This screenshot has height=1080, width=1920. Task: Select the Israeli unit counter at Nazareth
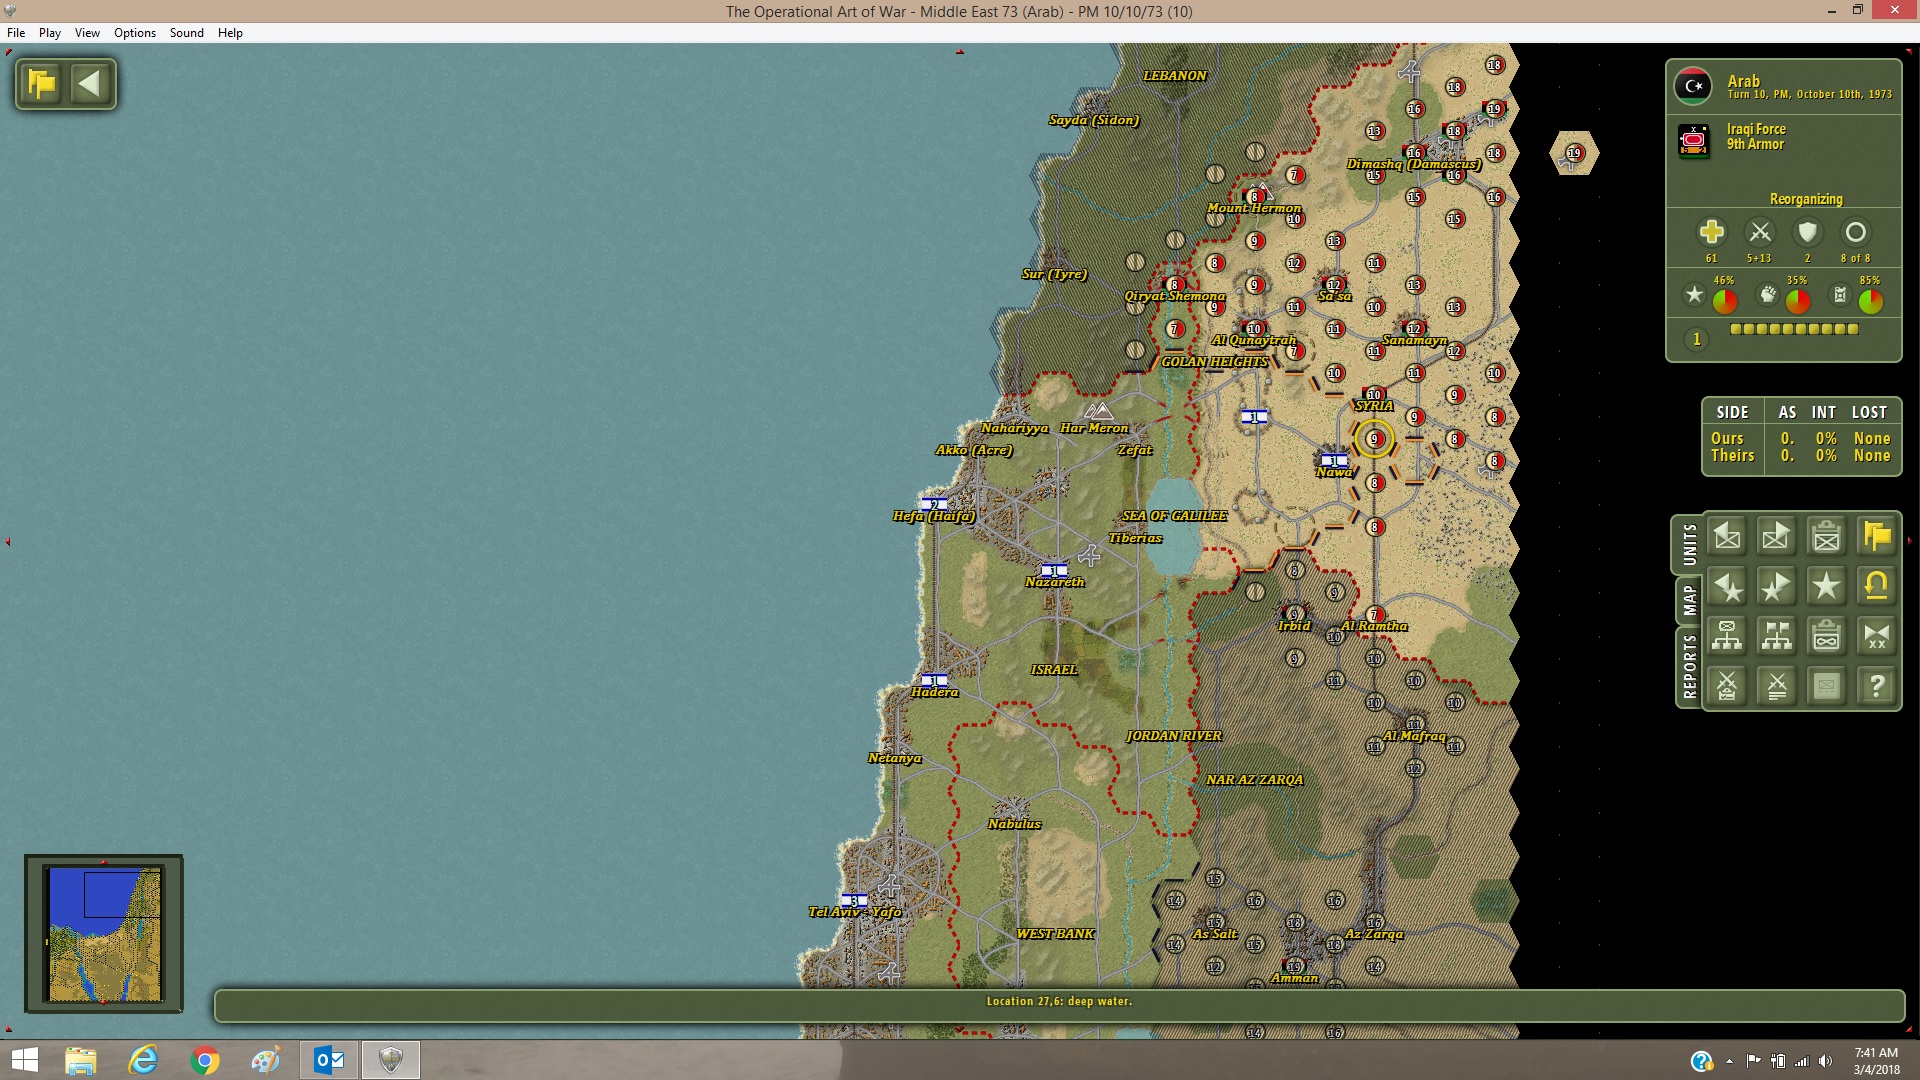pyautogui.click(x=1054, y=570)
